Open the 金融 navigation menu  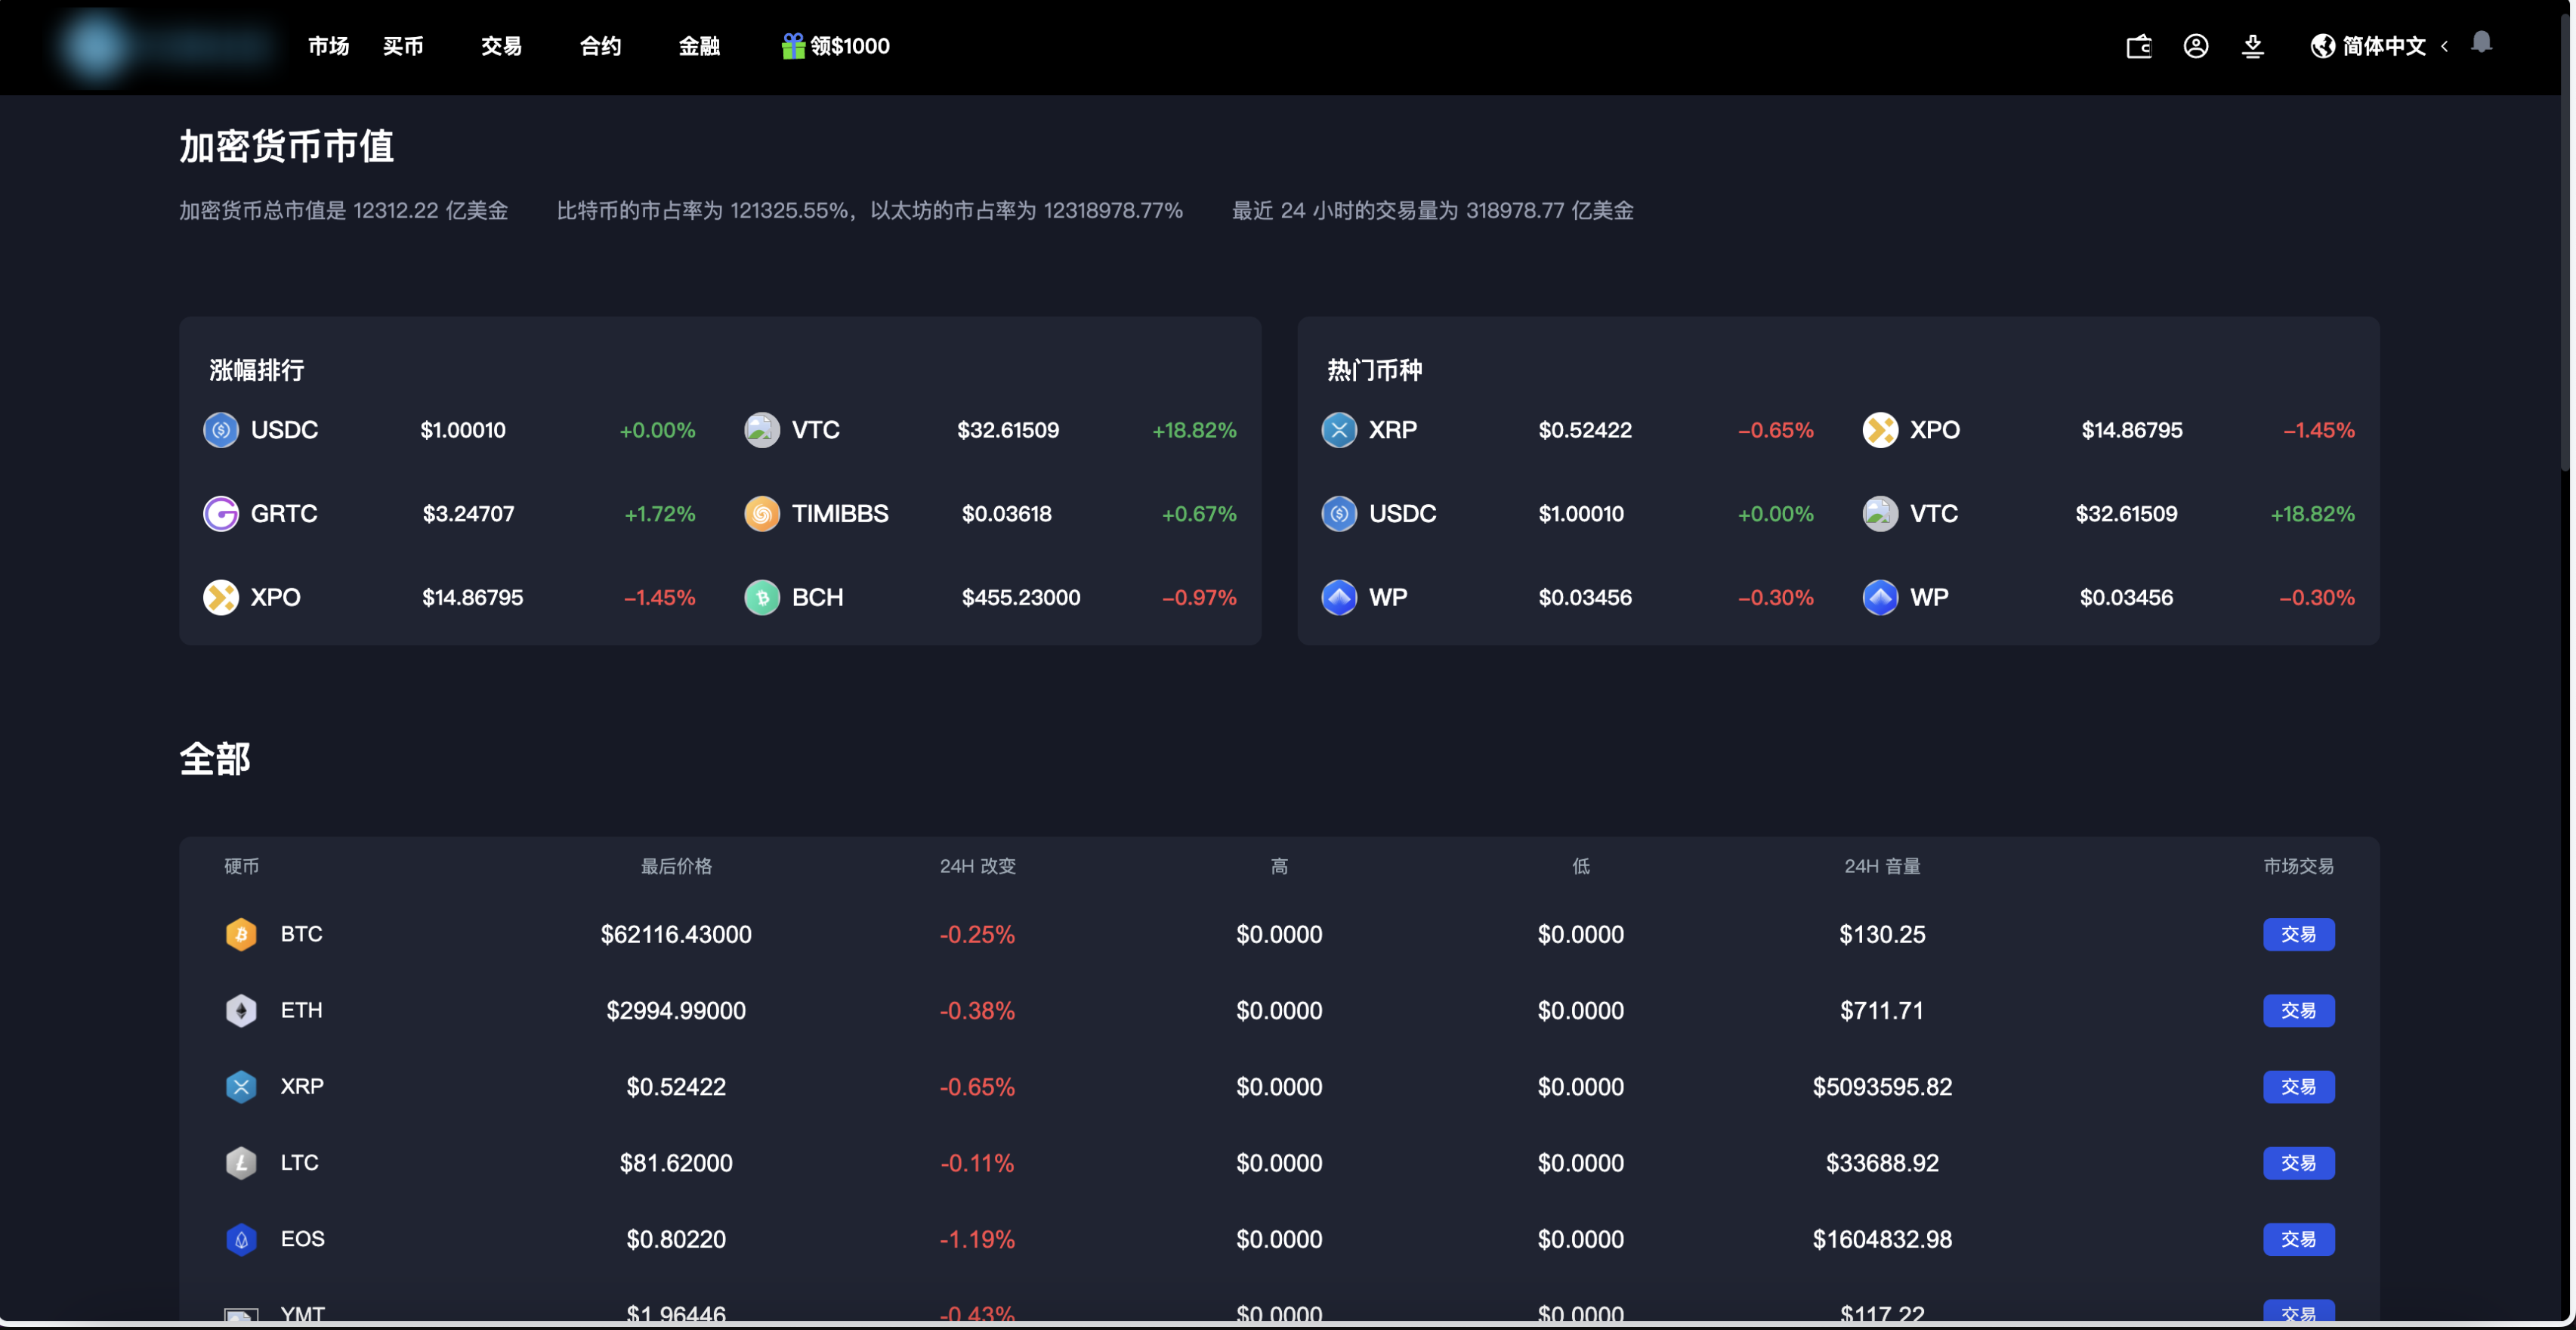coord(699,46)
